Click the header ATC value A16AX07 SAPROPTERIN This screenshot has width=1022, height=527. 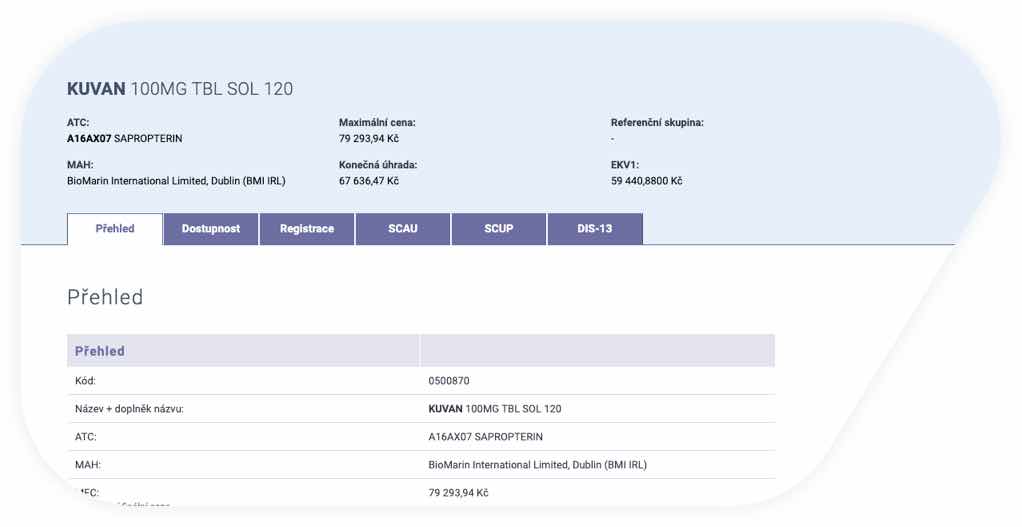pos(124,139)
